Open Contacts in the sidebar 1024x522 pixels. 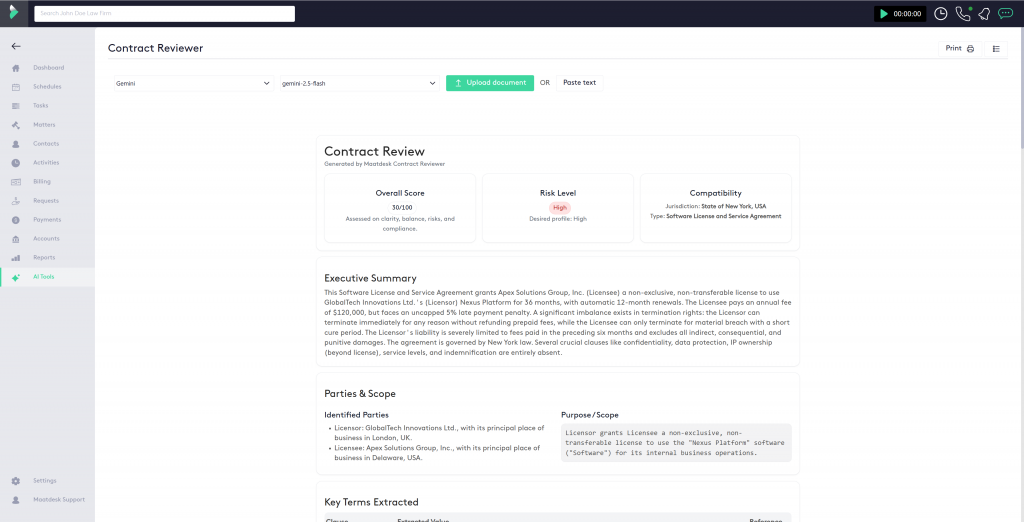pos(46,144)
